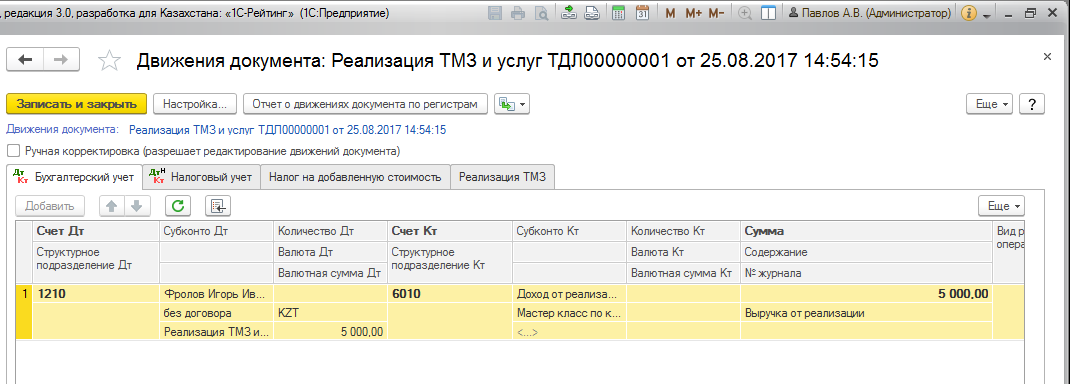The image size is (1070, 384).
Task: Open the calculator icon in title bar
Action: point(619,13)
